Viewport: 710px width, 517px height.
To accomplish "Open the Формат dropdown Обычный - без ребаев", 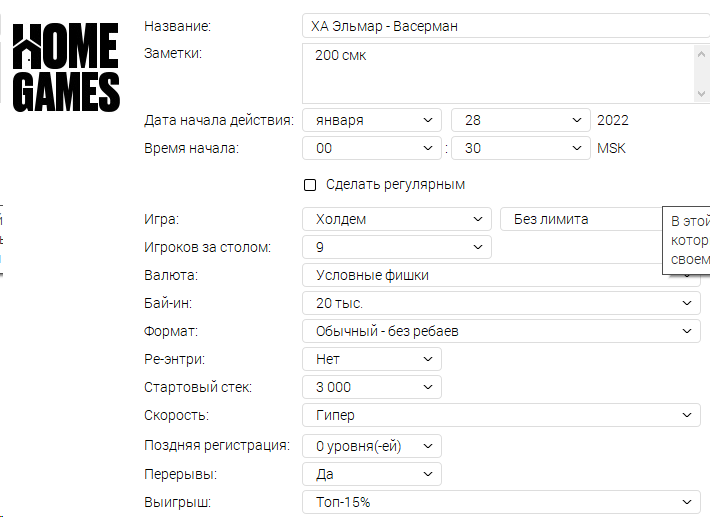I will click(x=501, y=331).
